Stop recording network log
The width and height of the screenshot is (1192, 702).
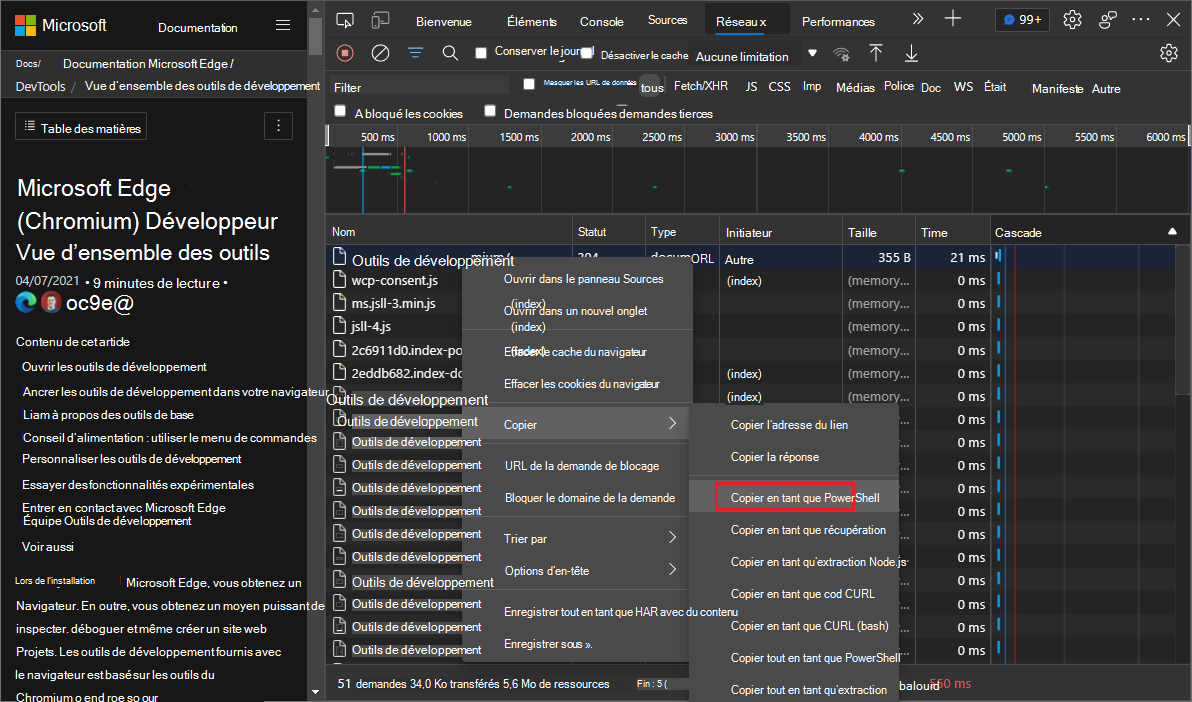345,52
